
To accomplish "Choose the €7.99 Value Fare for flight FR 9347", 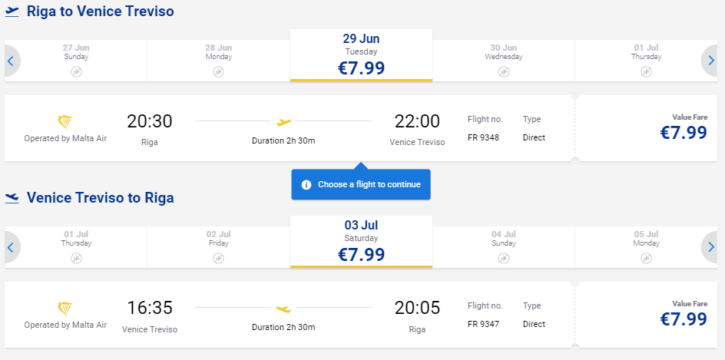I will 647,315.
